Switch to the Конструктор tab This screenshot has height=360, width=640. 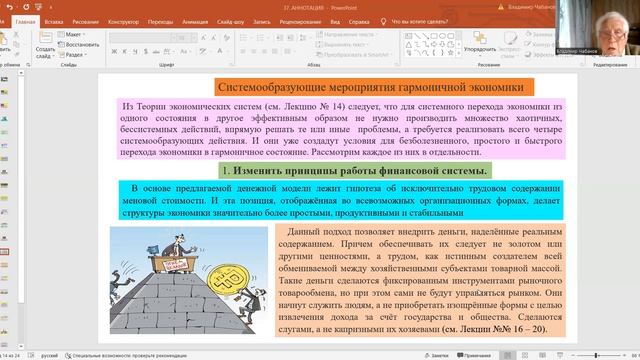(123, 22)
